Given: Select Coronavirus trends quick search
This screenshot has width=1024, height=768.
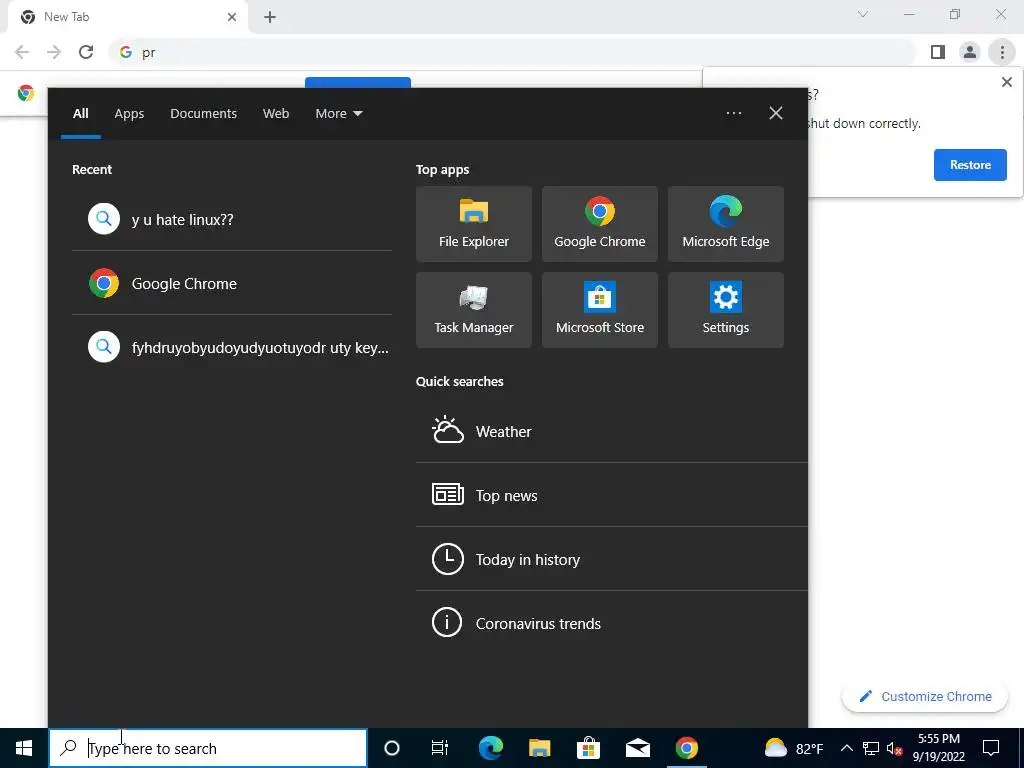Looking at the screenshot, I should pos(611,623).
